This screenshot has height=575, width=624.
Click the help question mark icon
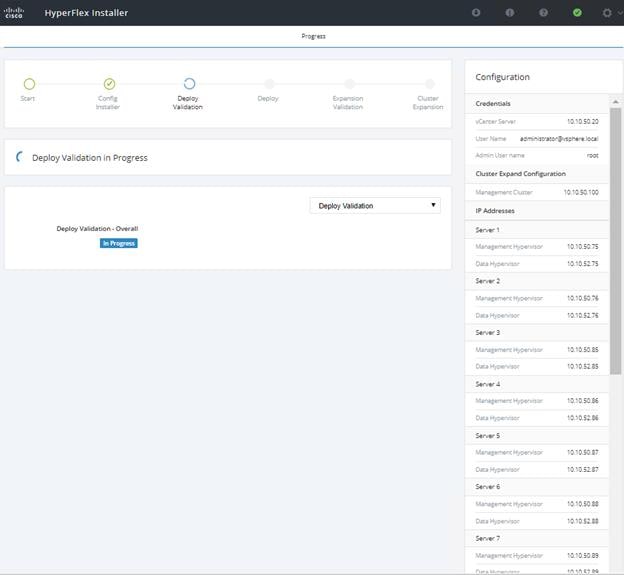tap(543, 13)
